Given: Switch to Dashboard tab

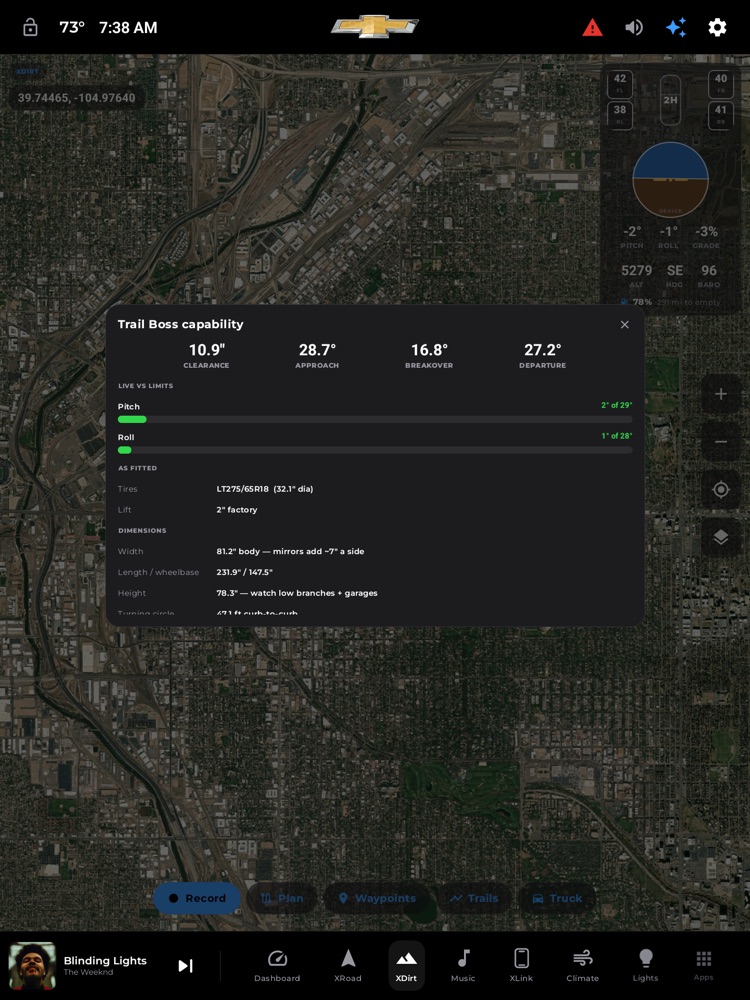Looking at the screenshot, I should [x=277, y=966].
